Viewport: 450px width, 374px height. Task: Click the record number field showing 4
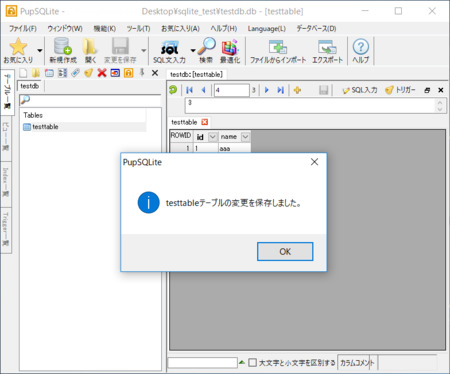[x=232, y=90]
